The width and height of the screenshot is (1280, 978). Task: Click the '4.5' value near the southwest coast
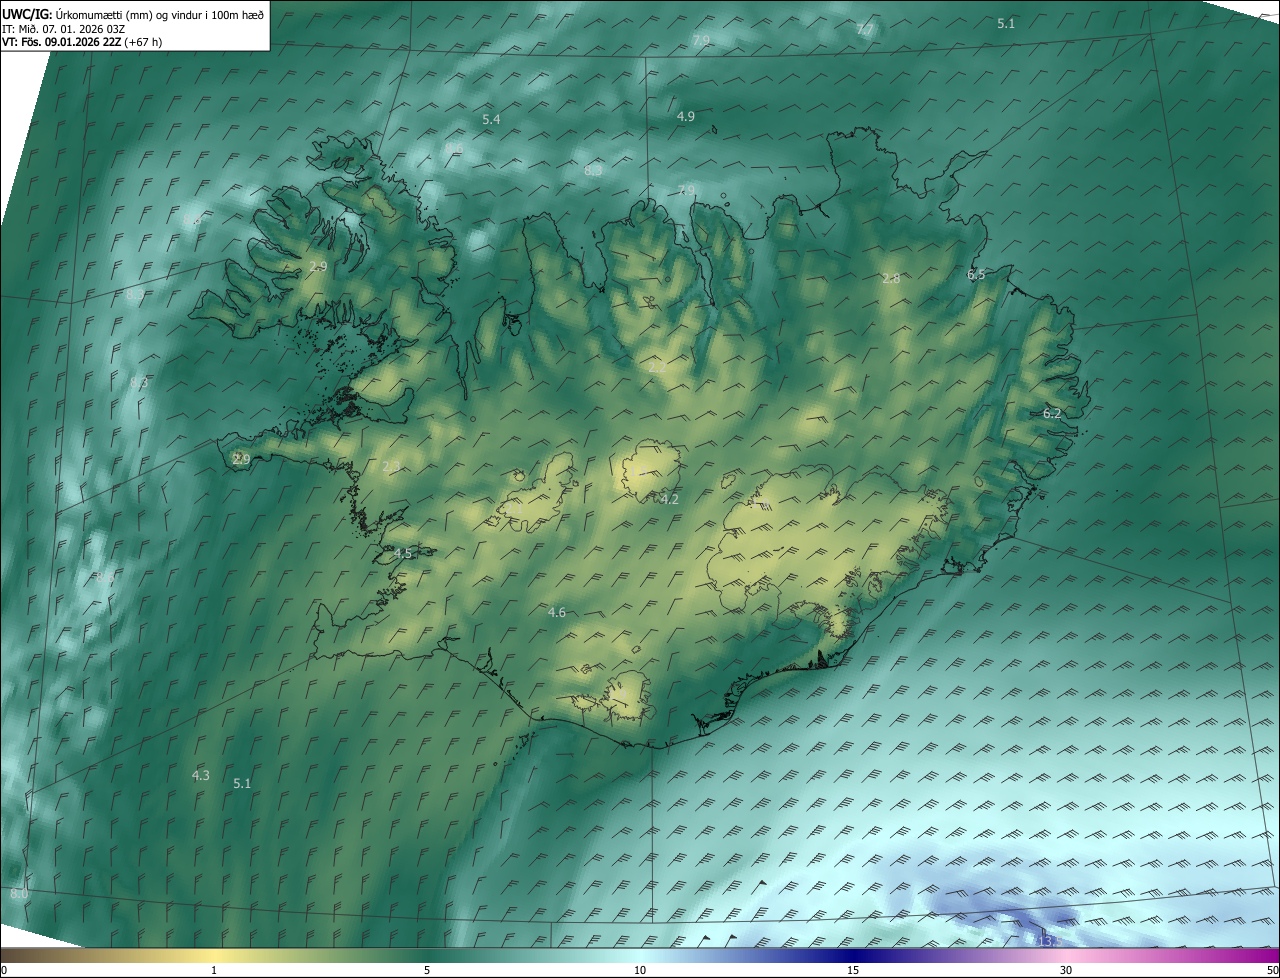point(402,553)
